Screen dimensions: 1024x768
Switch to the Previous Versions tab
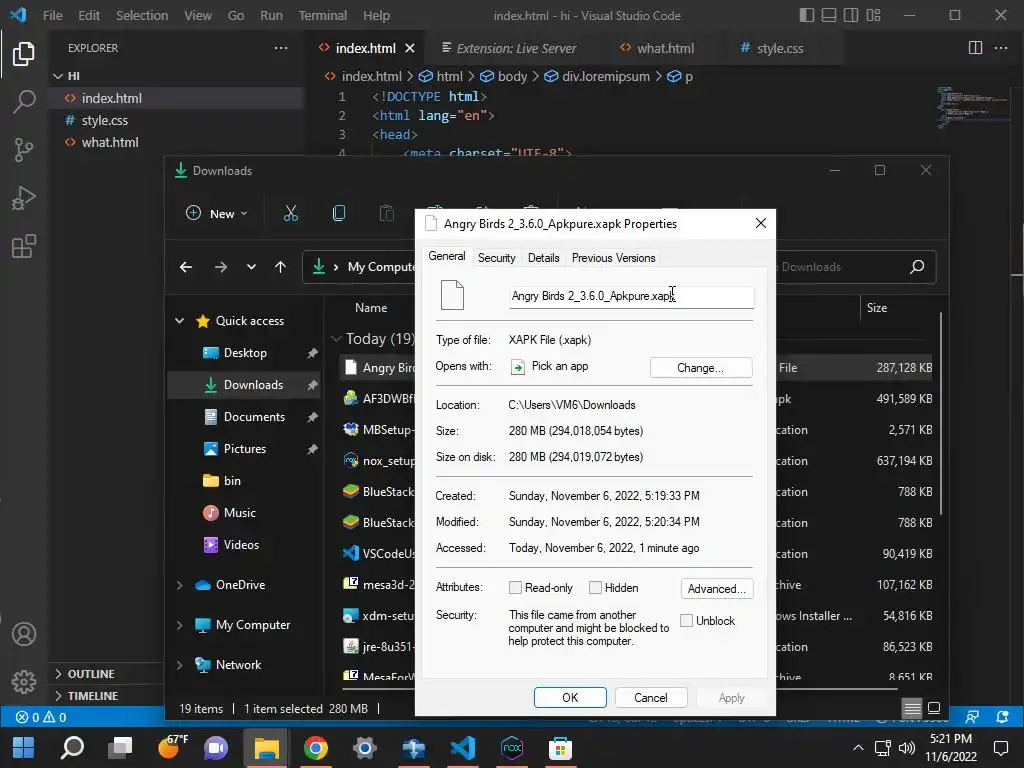(x=613, y=257)
